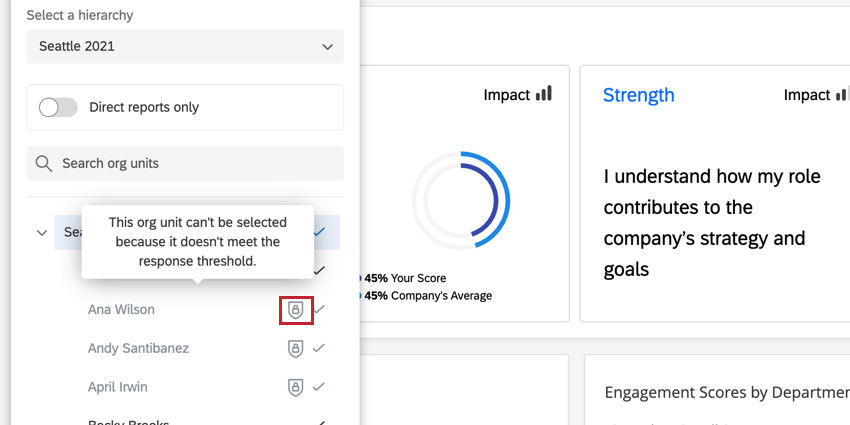Open the Seattle 2021 hierarchy dropdown

pos(185,46)
